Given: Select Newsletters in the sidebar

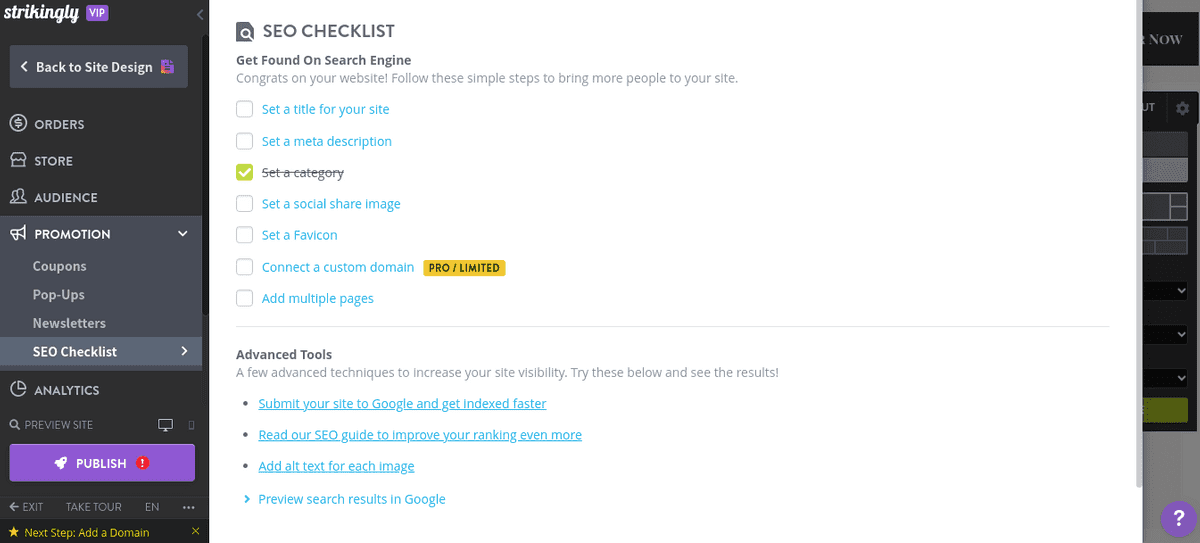Looking at the screenshot, I should [69, 323].
